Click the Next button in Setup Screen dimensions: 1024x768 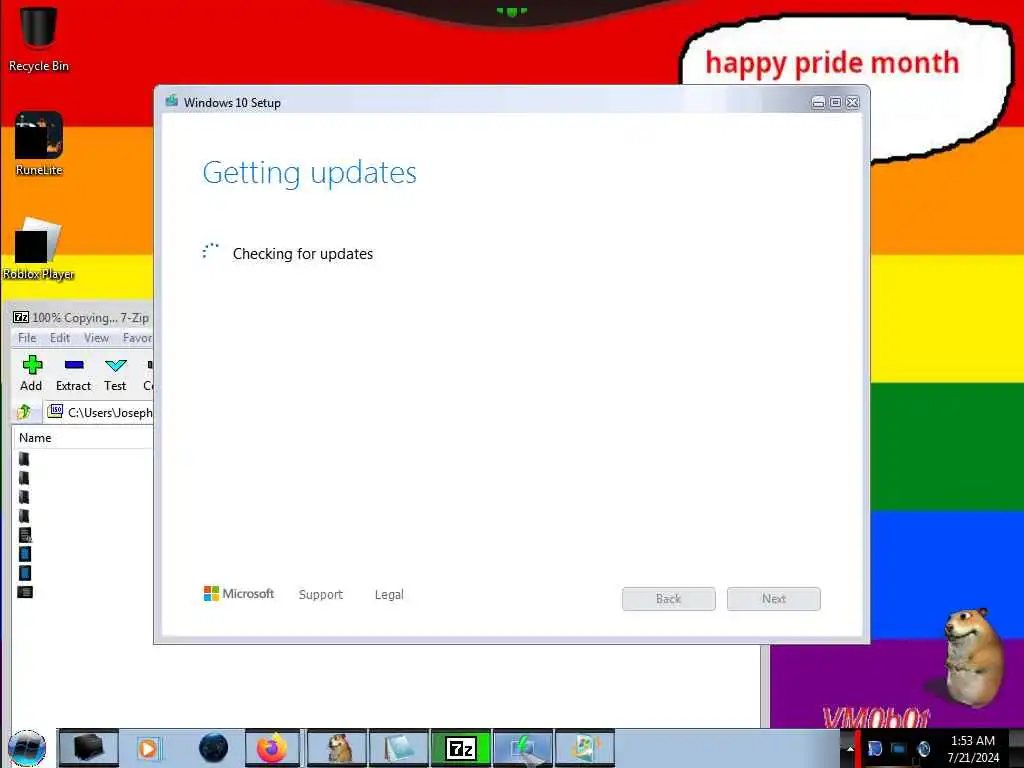(774, 599)
